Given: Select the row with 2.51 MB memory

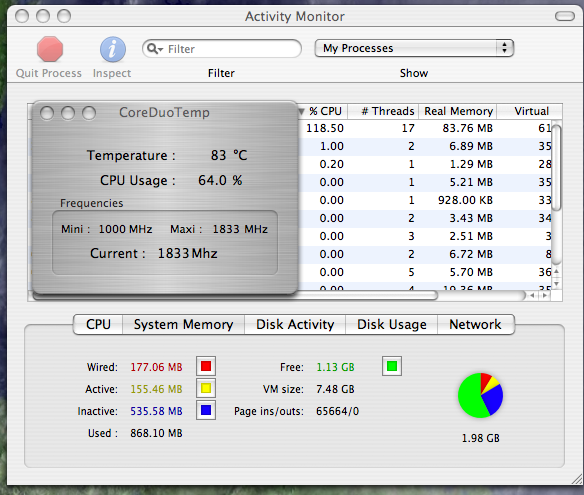Looking at the screenshot, I should 425,236.
